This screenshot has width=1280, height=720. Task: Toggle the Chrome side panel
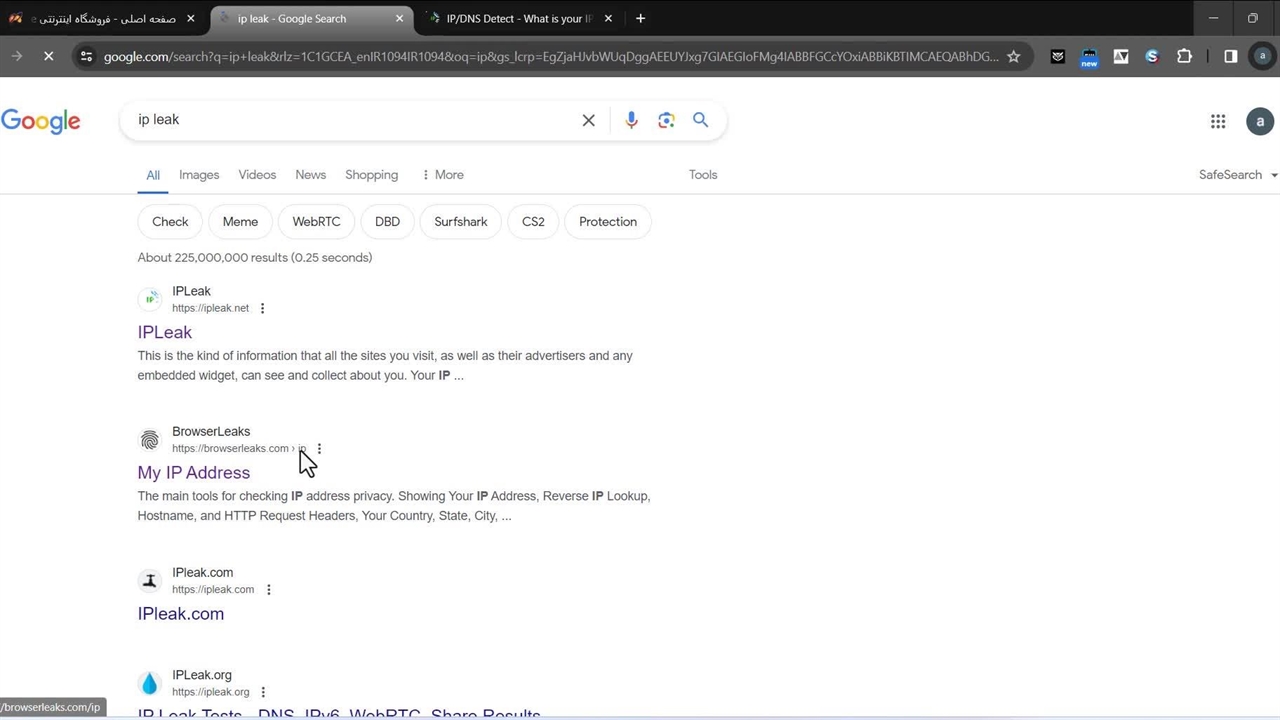tap(1231, 57)
